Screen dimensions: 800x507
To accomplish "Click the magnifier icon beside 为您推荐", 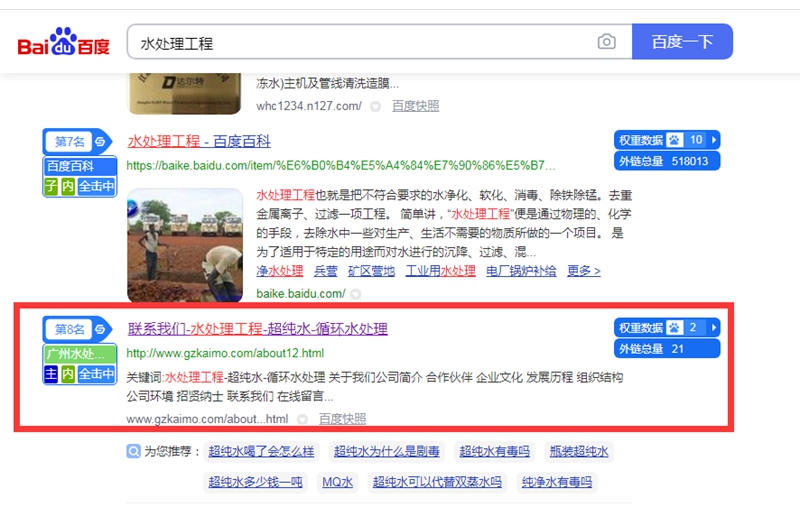I will point(133,452).
